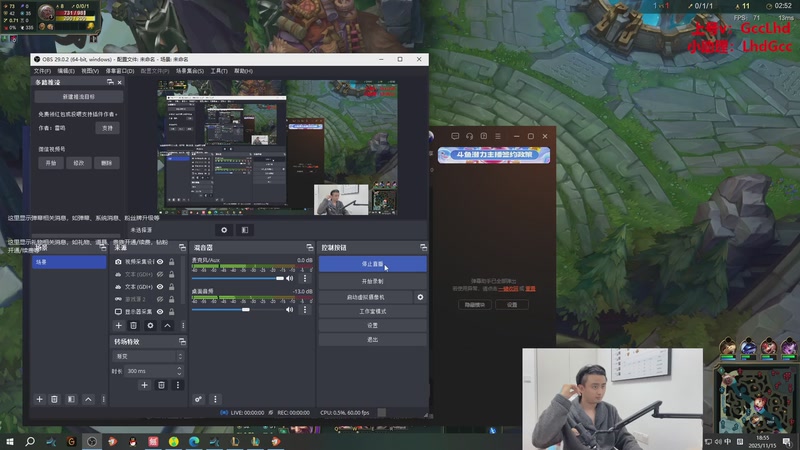Click the Support button next to the author name
800x450 pixels.
[x=107, y=128]
